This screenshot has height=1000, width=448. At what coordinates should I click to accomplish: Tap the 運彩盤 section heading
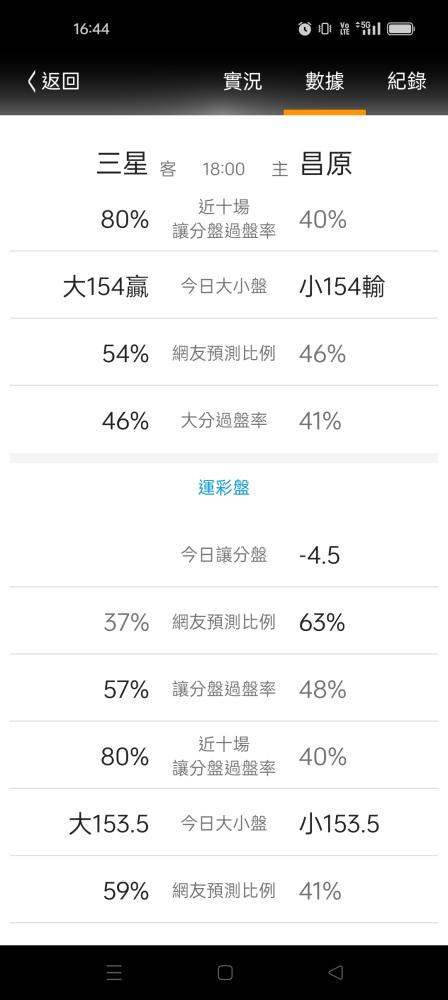[x=223, y=488]
